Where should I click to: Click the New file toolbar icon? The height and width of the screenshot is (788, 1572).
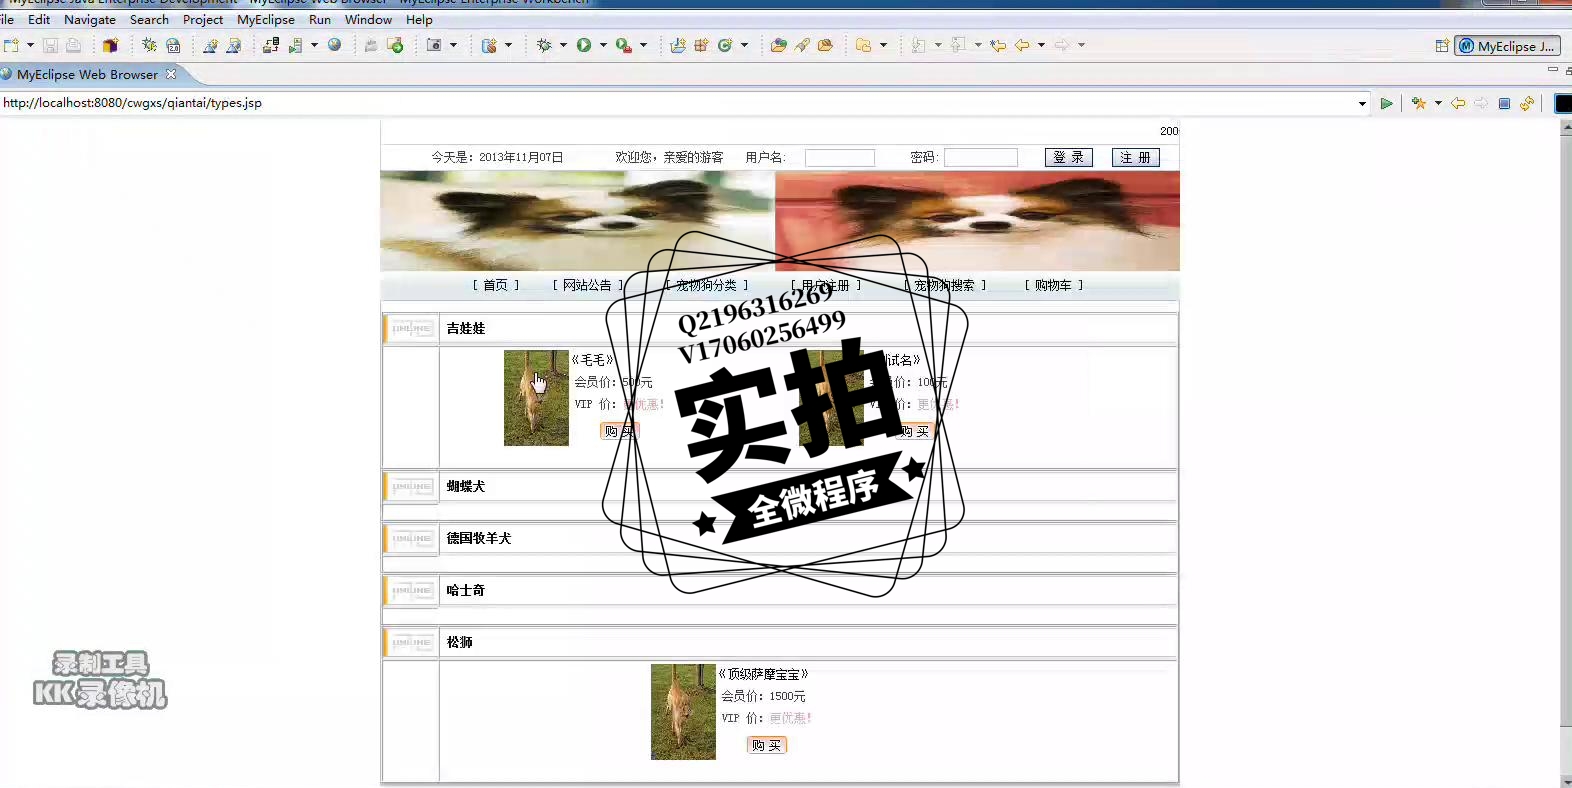pos(11,45)
